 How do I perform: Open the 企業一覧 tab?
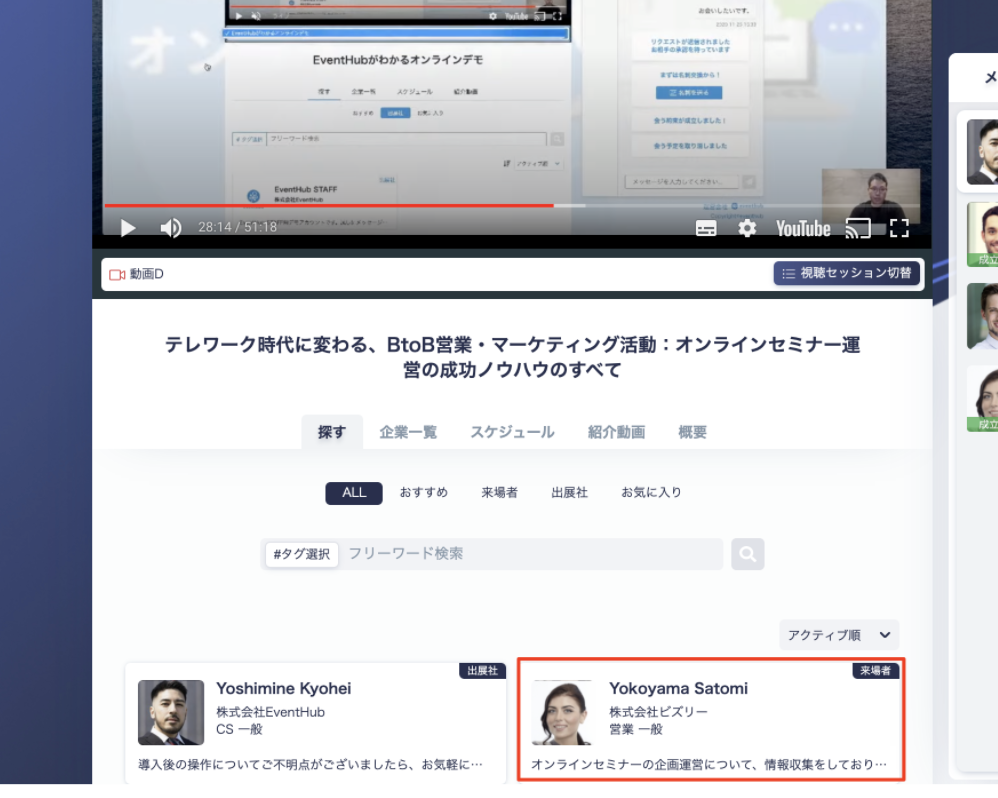click(x=408, y=432)
